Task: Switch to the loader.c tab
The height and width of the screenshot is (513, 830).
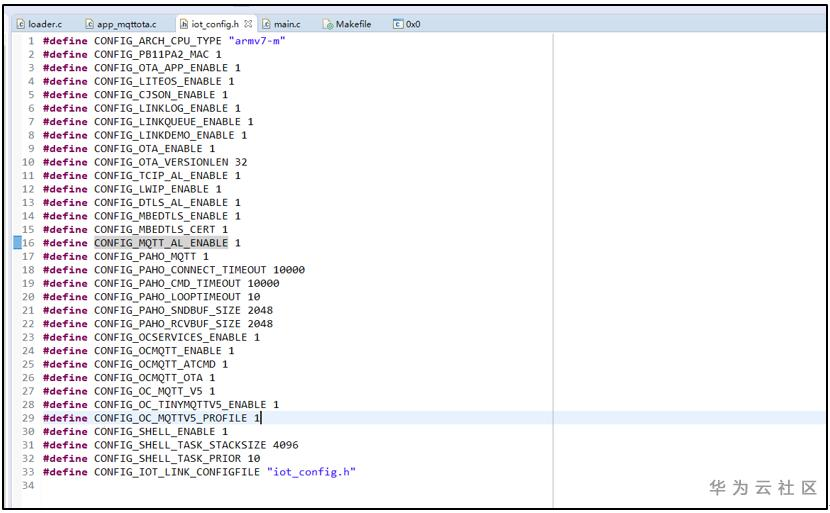Action: [x=39, y=24]
